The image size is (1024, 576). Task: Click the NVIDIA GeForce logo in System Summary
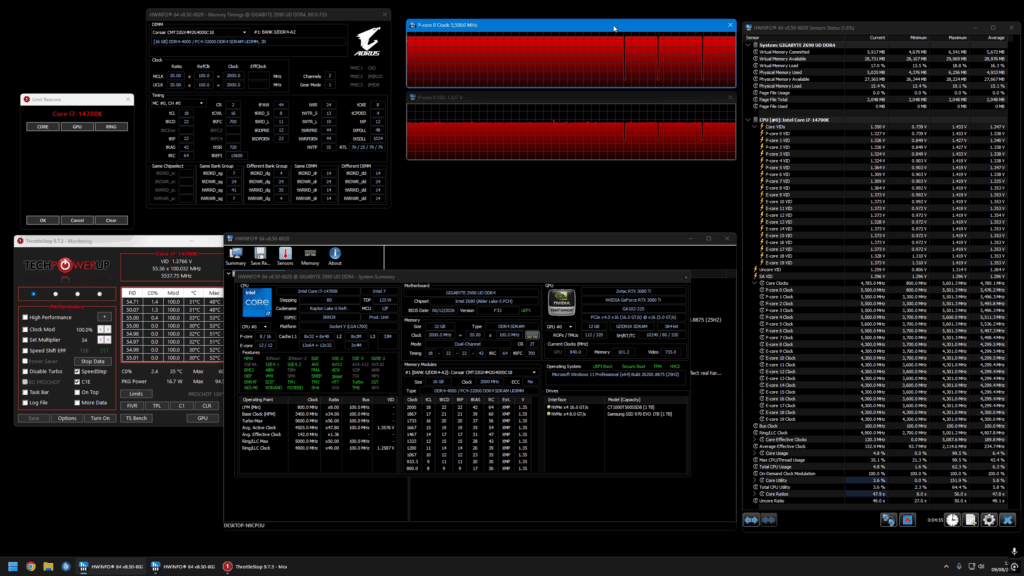coord(561,302)
